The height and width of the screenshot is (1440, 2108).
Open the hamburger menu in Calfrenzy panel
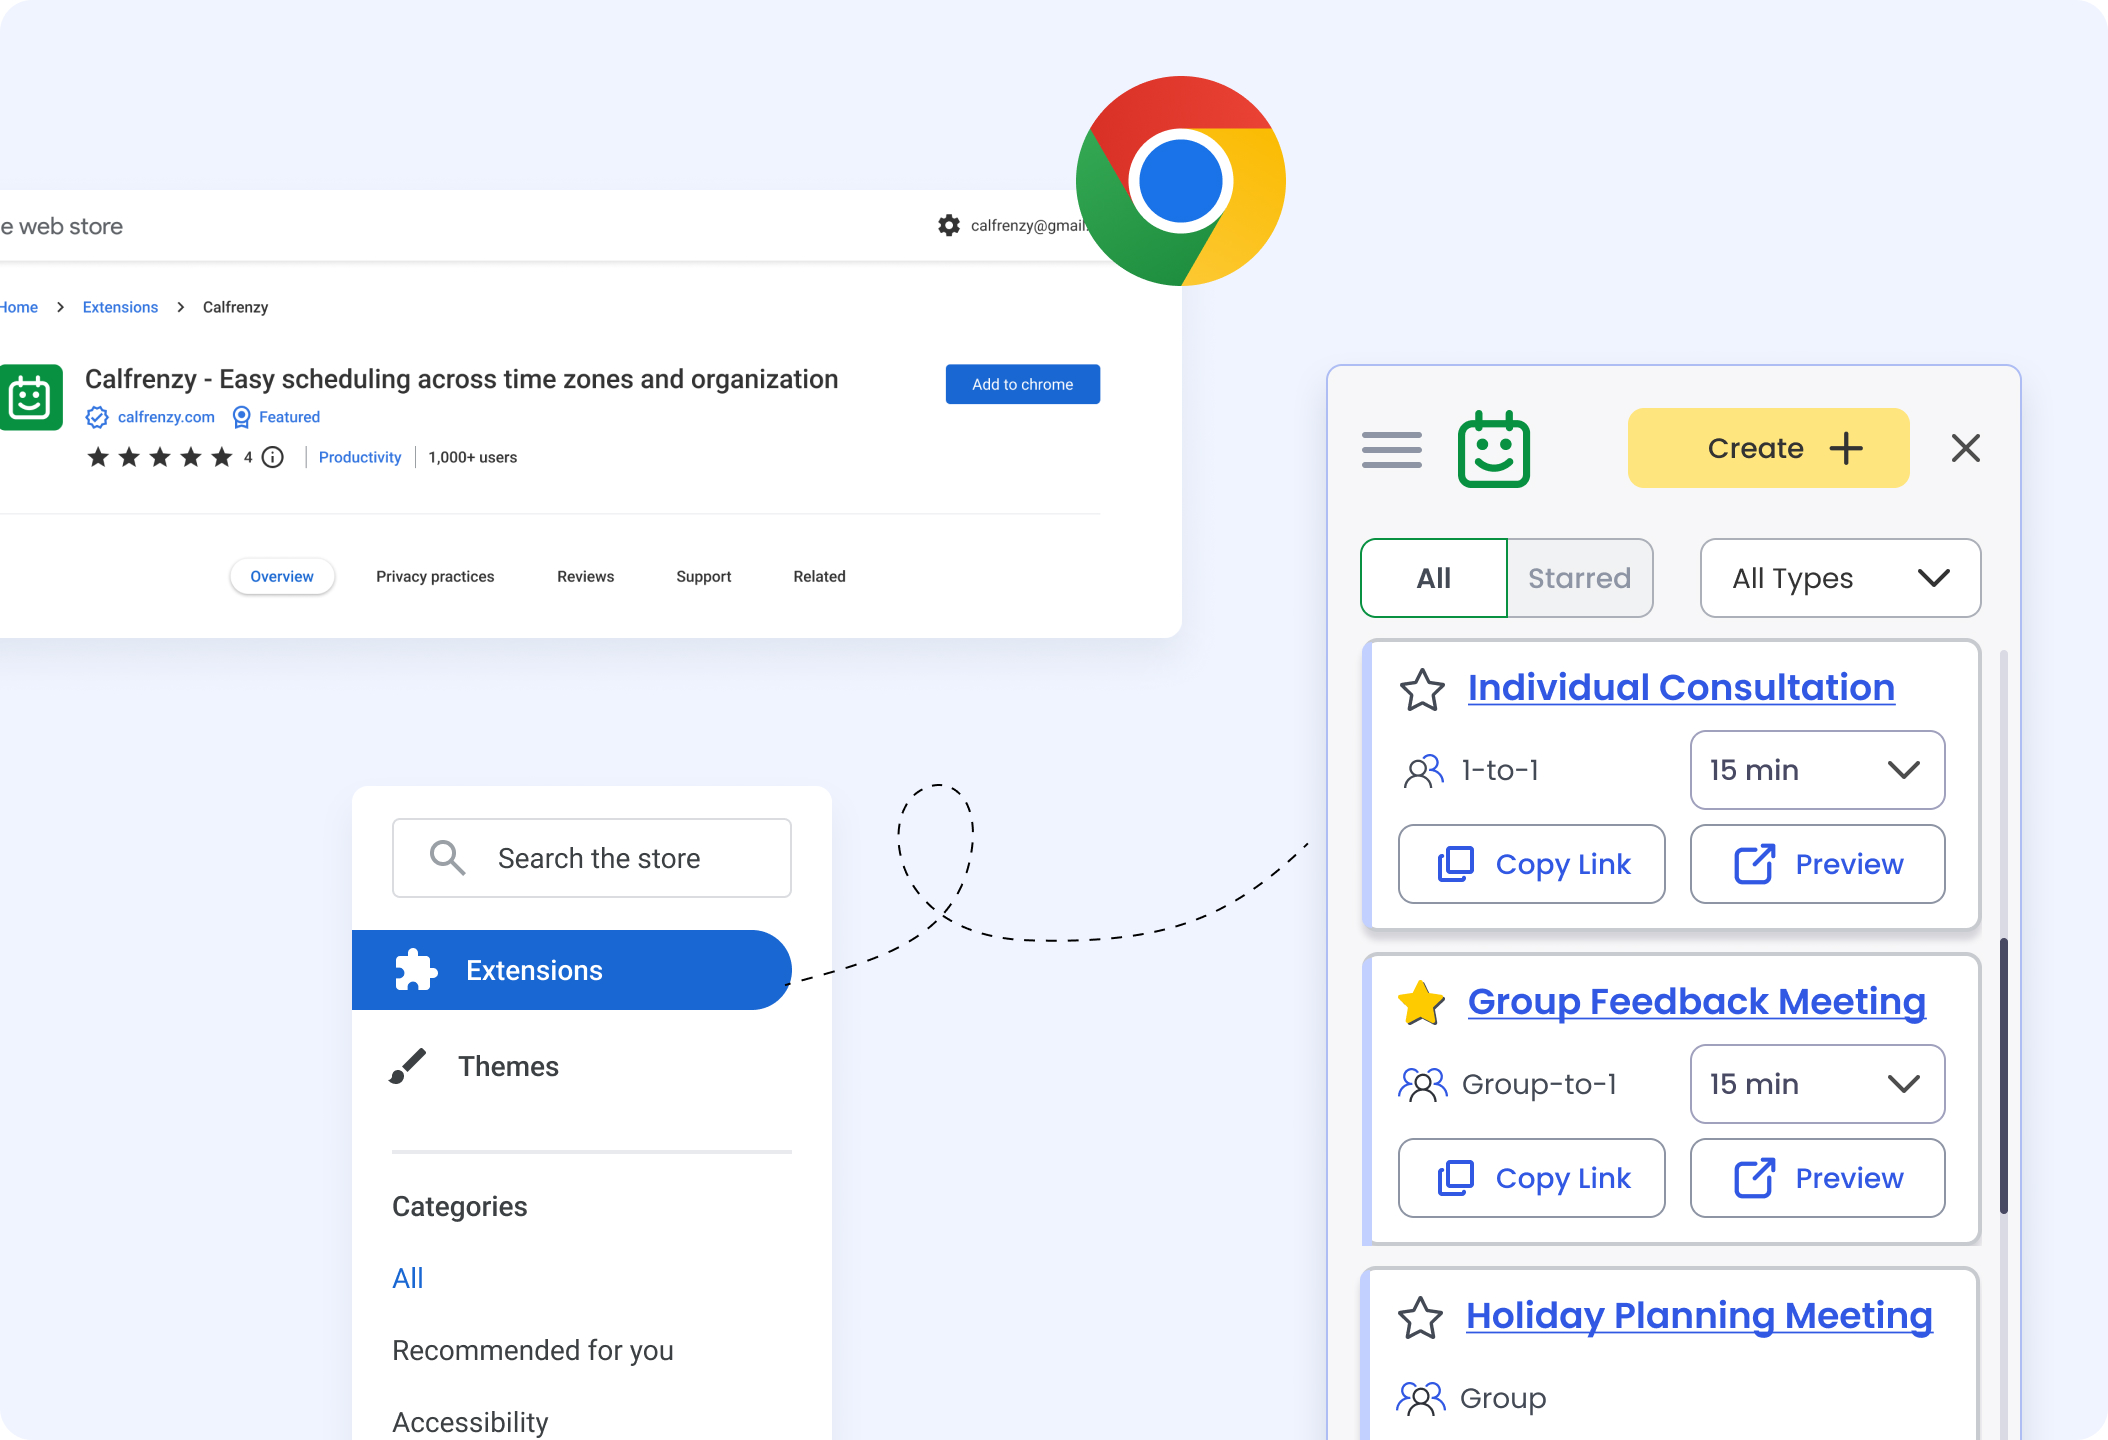click(x=1391, y=449)
